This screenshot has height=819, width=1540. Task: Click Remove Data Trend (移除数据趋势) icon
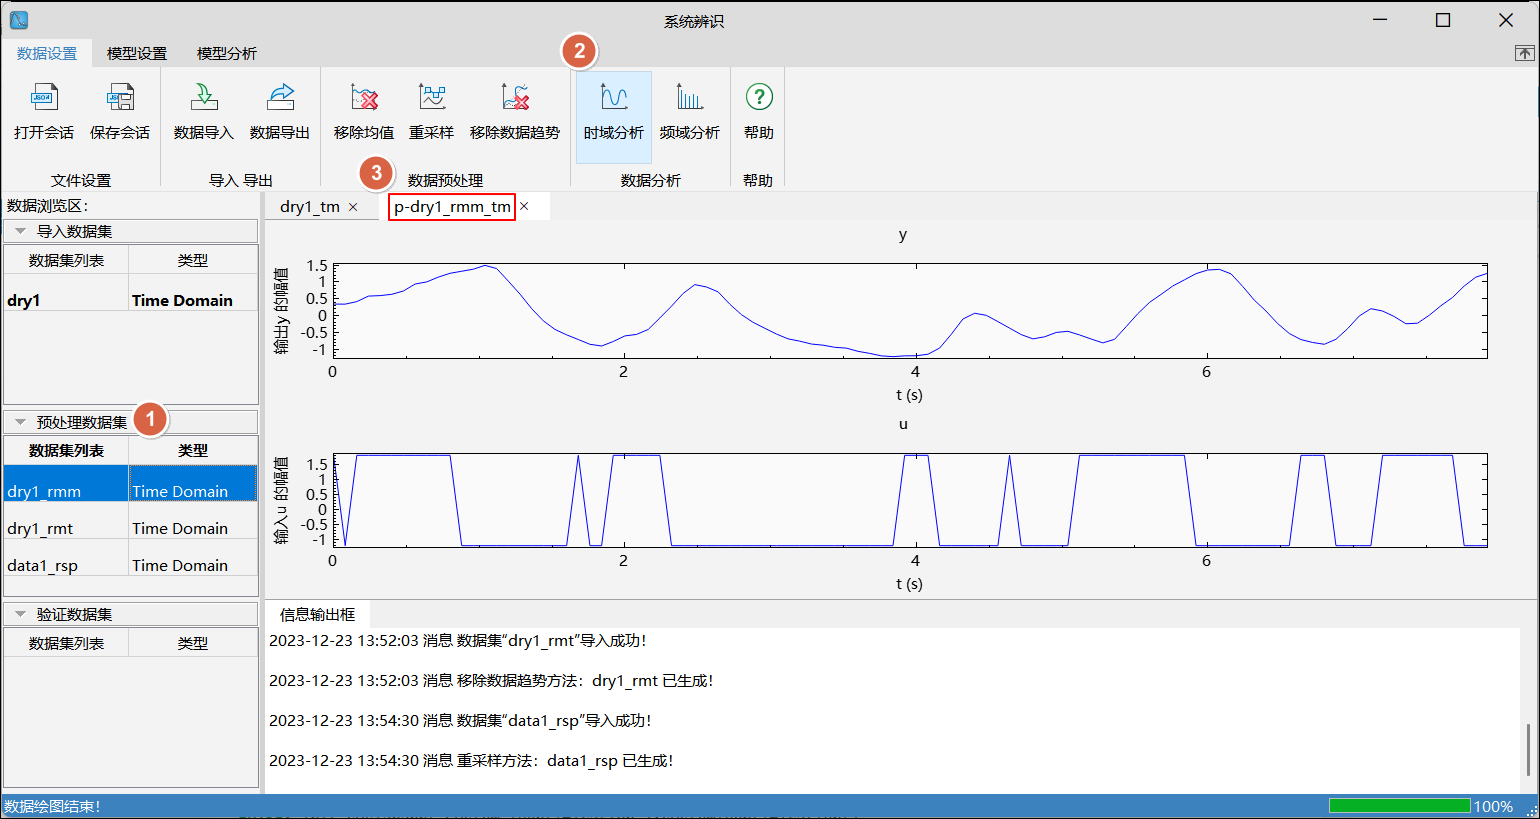tap(515, 98)
